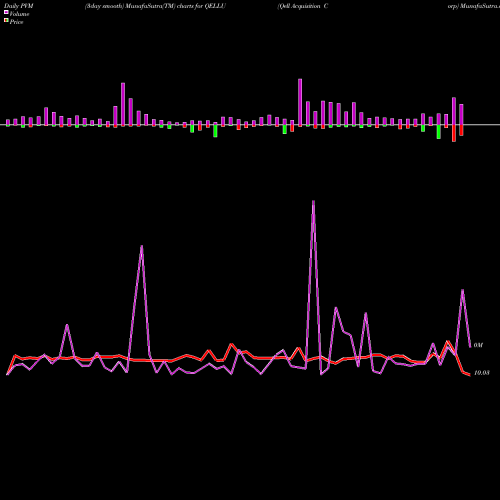Click the '10.03' price value label
Screen dimensions: 500x500
pos(482,373)
